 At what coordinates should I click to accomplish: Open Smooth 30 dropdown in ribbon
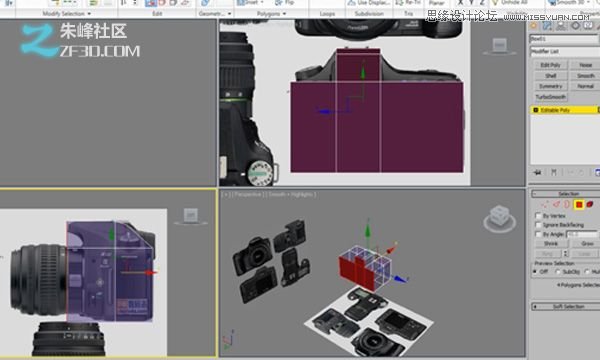pyautogui.click(x=589, y=3)
